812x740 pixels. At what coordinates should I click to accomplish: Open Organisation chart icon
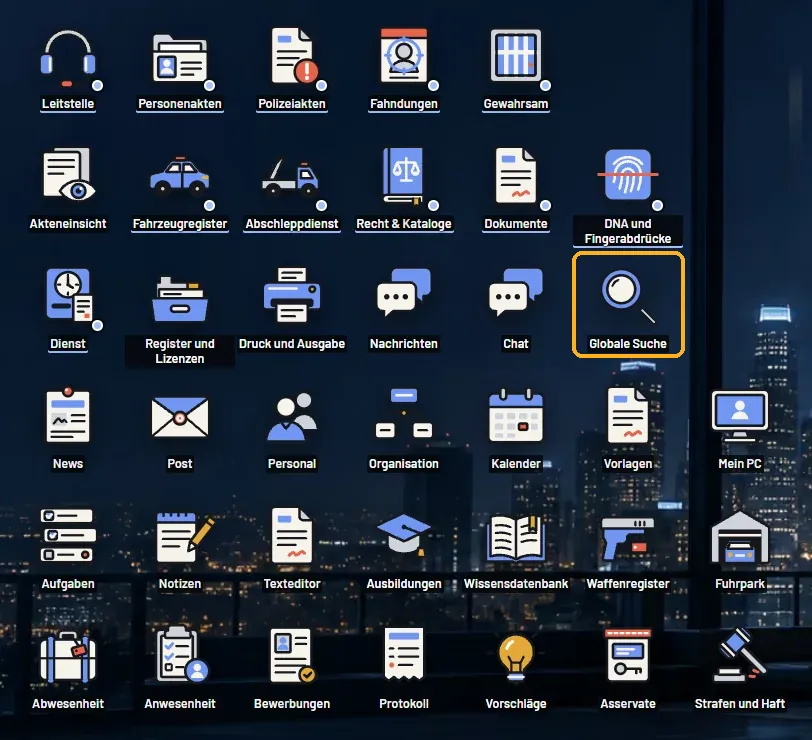pos(404,413)
